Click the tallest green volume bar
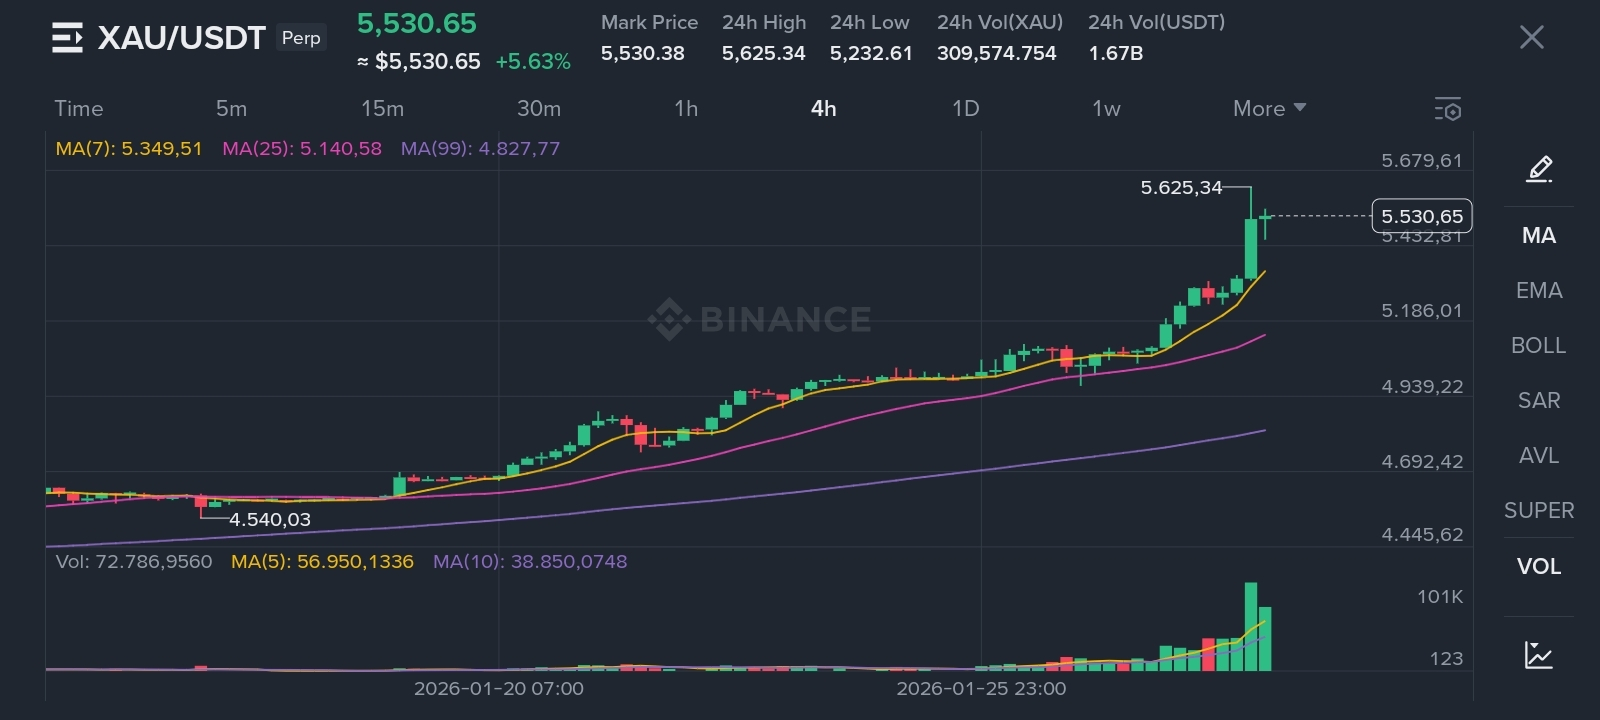This screenshot has height=720, width=1600. [1251, 626]
